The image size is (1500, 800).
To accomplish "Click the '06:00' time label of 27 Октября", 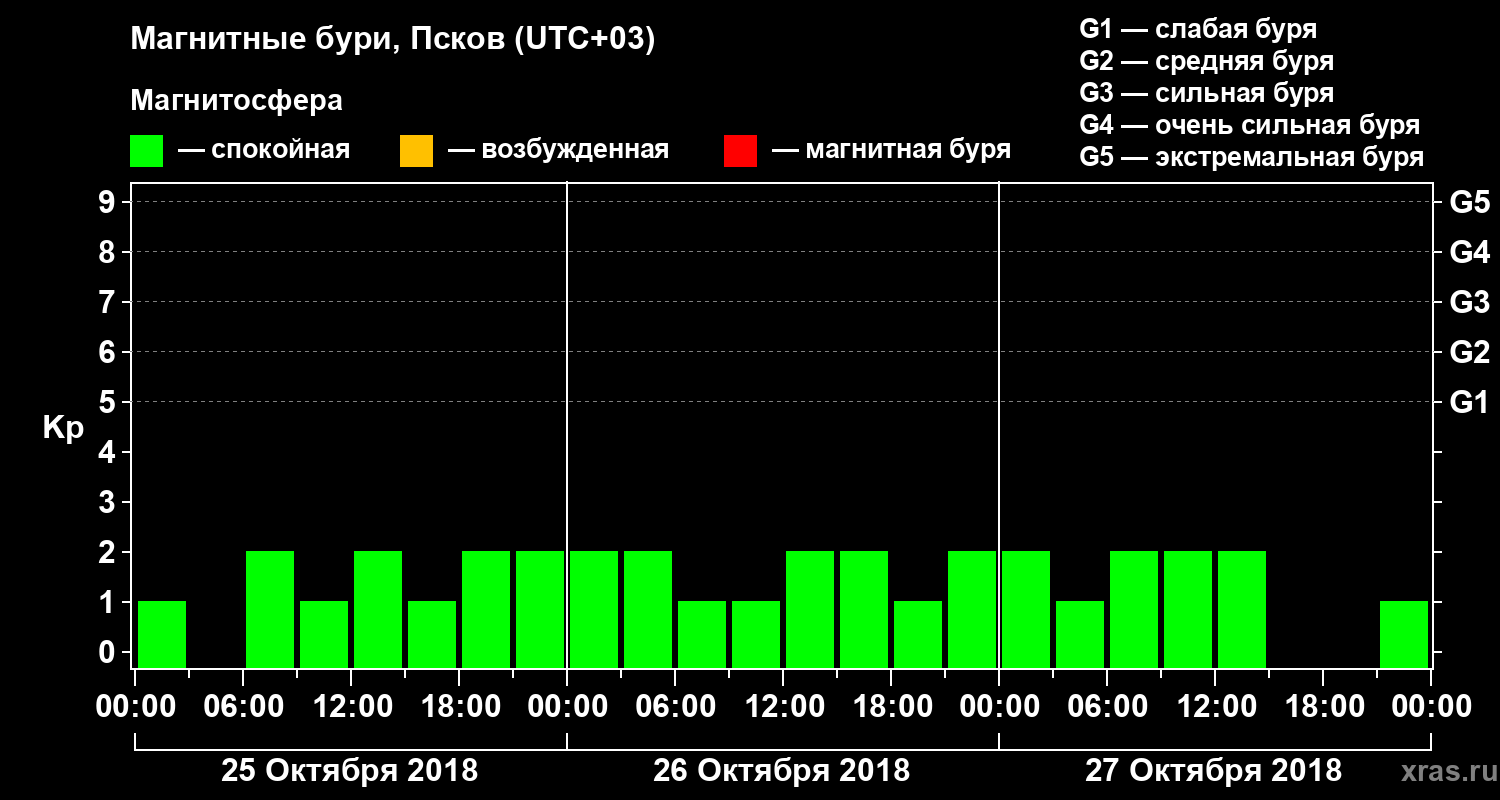I will coord(1109,706).
